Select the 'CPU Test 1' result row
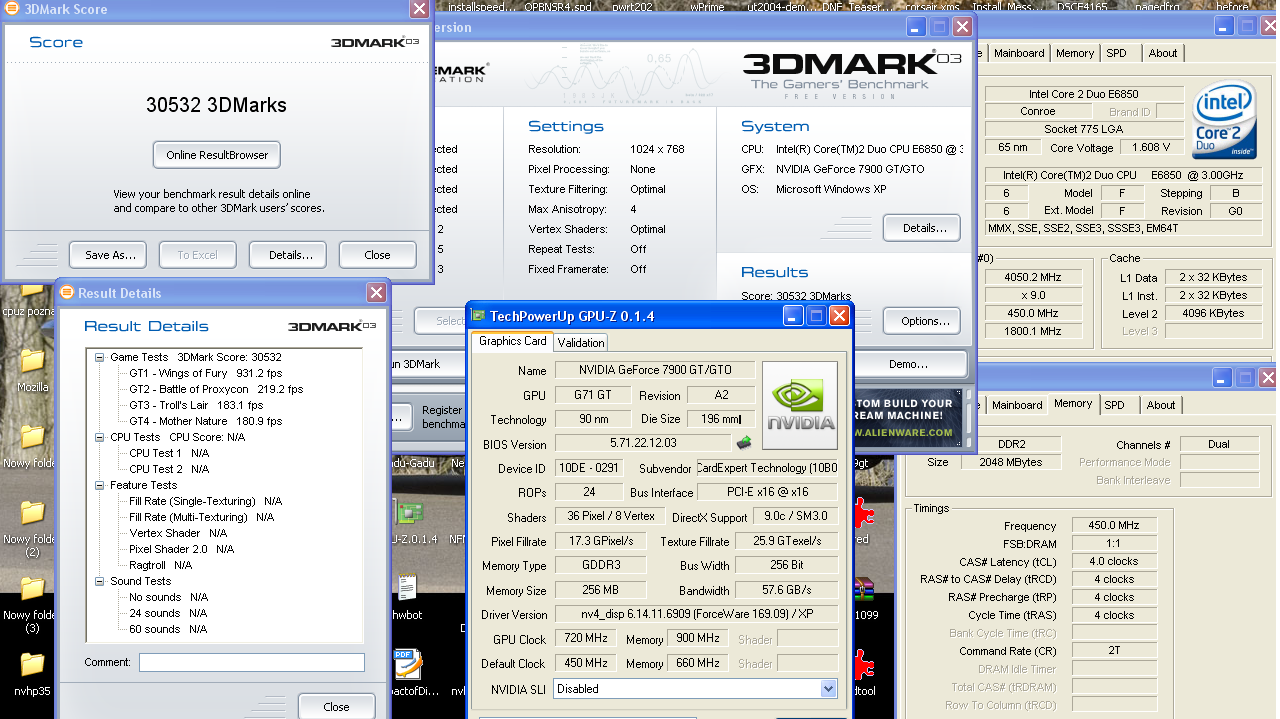This screenshot has width=1280, height=719. pyautogui.click(x=169, y=453)
